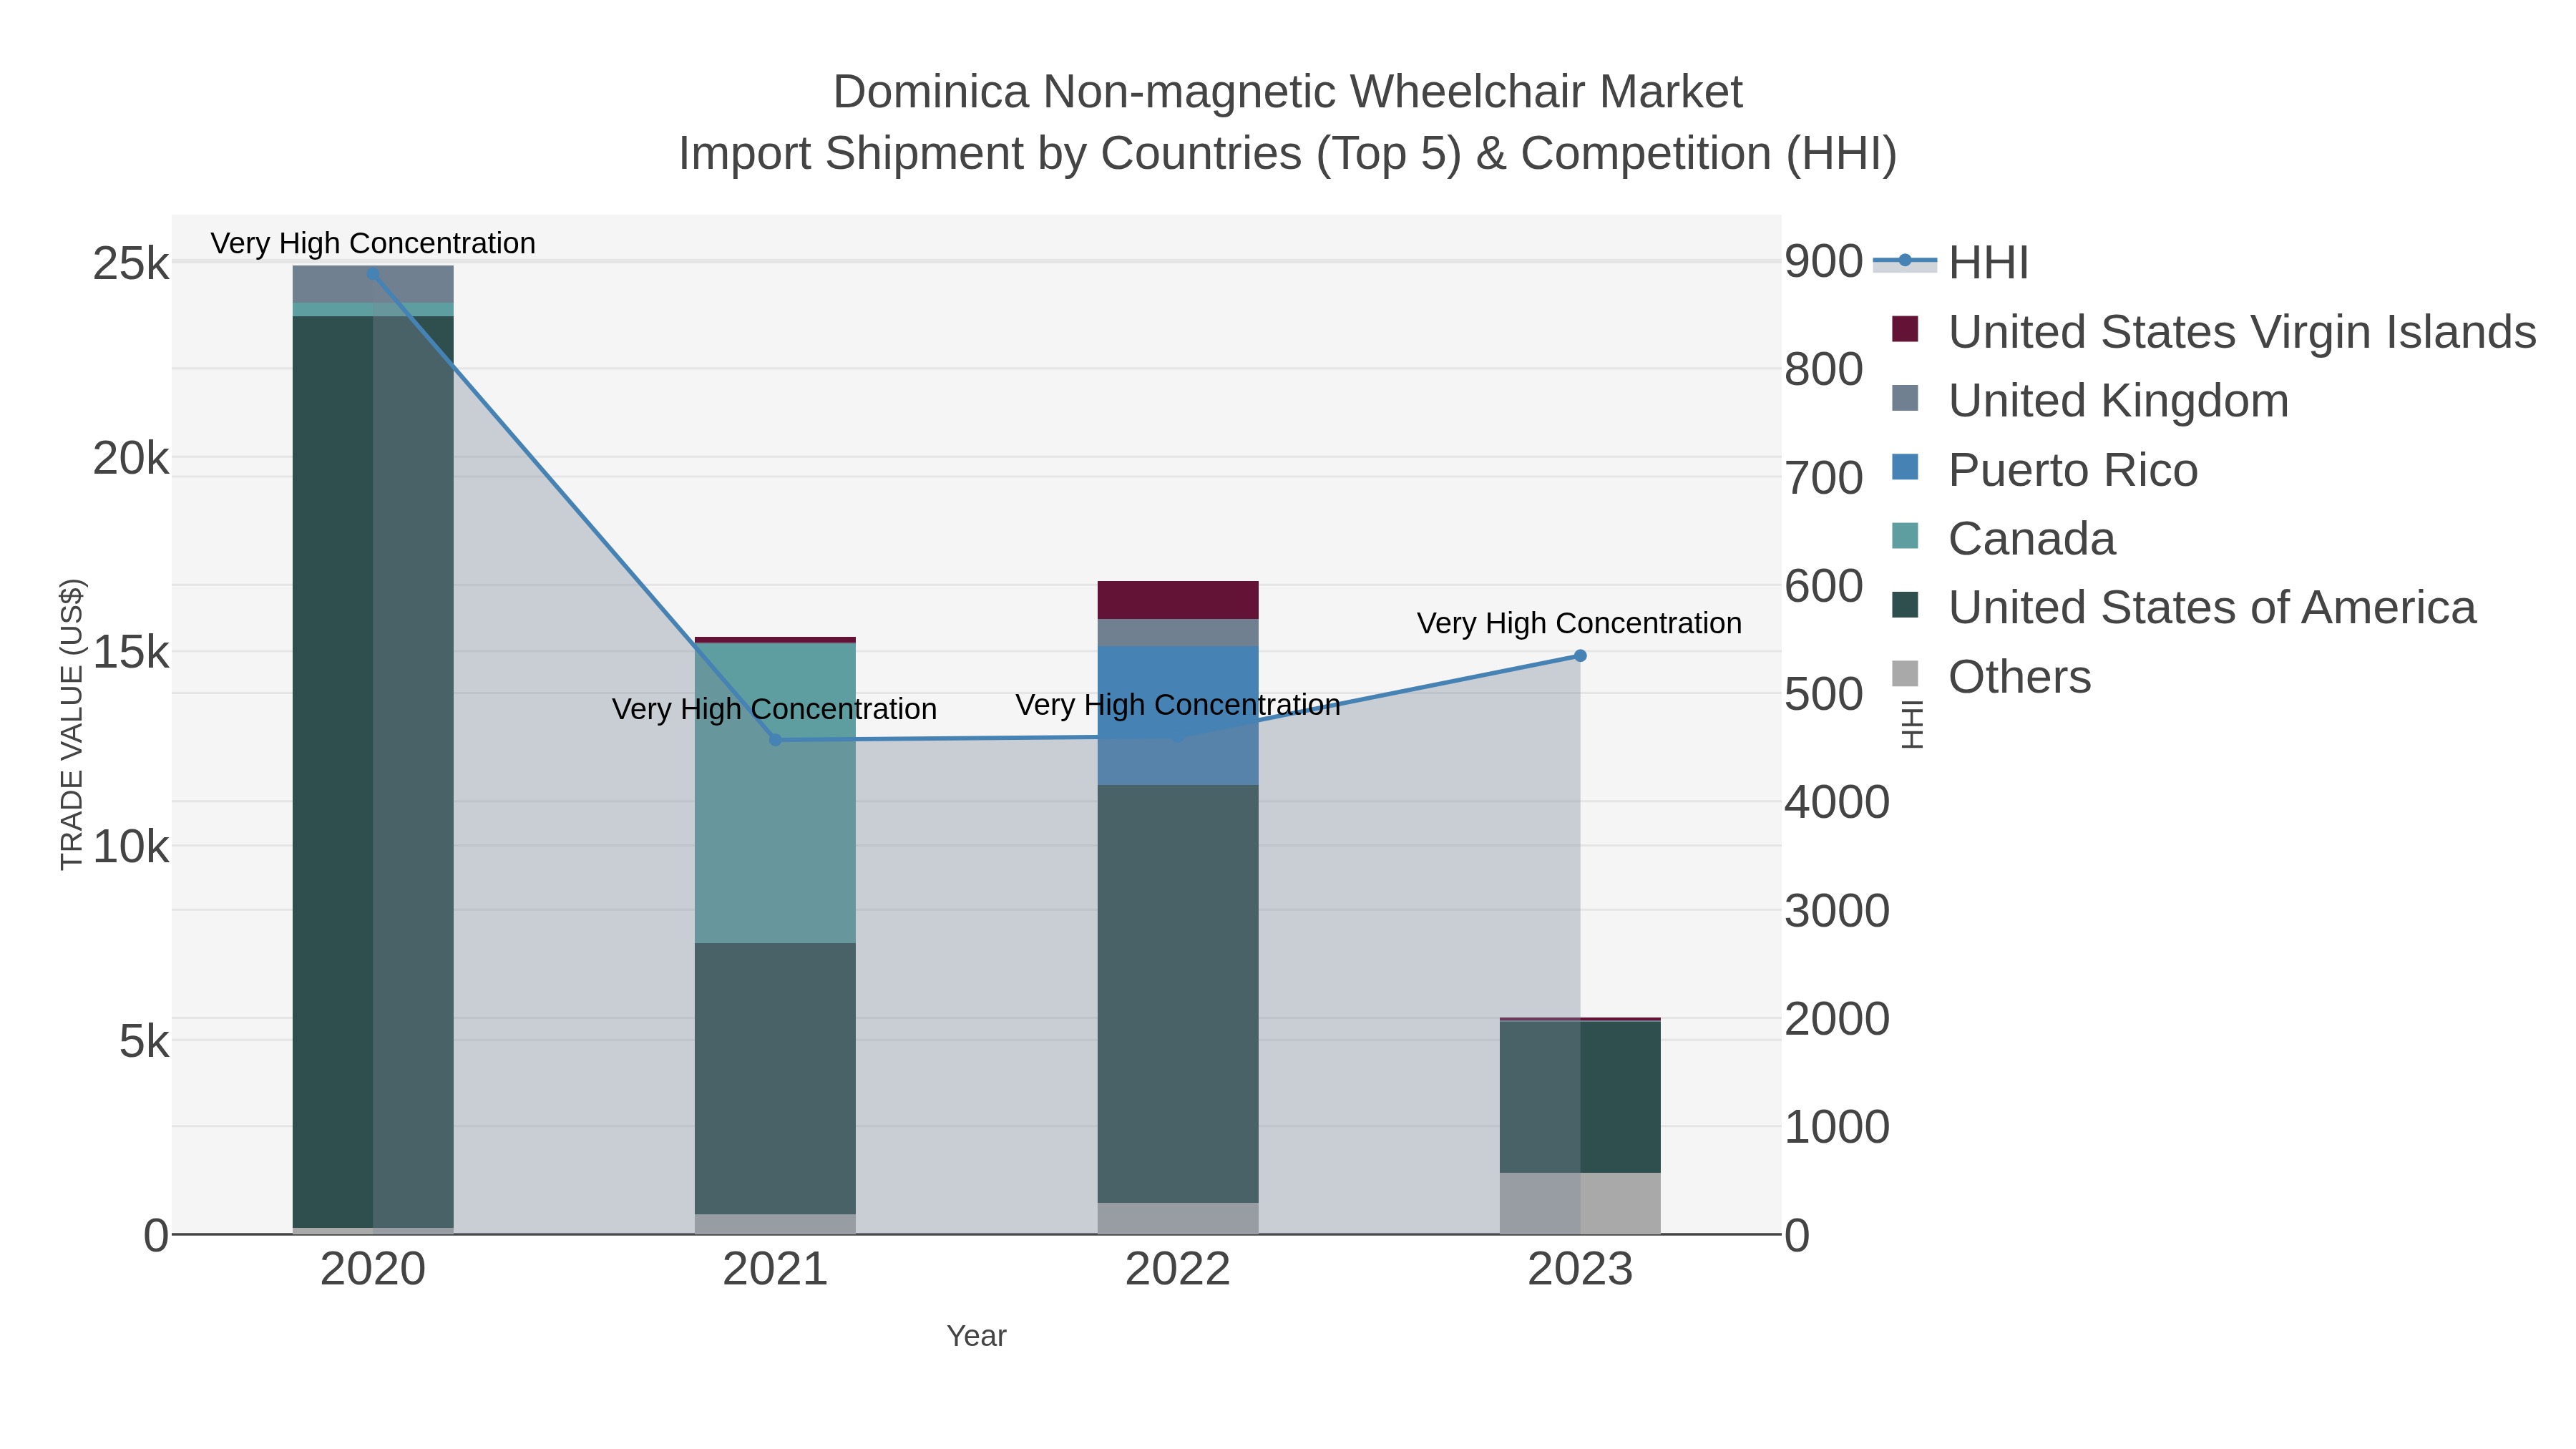This screenshot has width=2576, height=1449.
Task: Click the gray Others legend swatch
Action: pos(1905,674)
